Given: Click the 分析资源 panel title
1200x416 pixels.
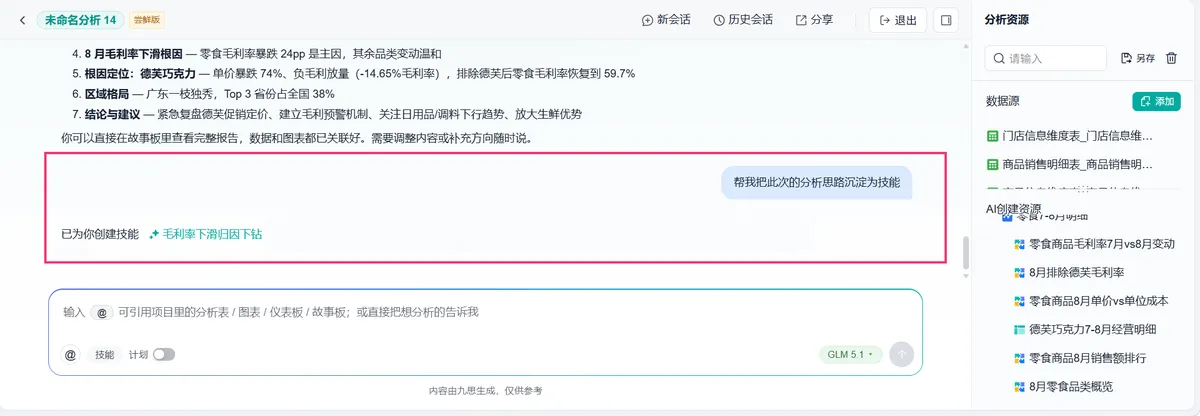Looking at the screenshot, I should coord(1006,20).
